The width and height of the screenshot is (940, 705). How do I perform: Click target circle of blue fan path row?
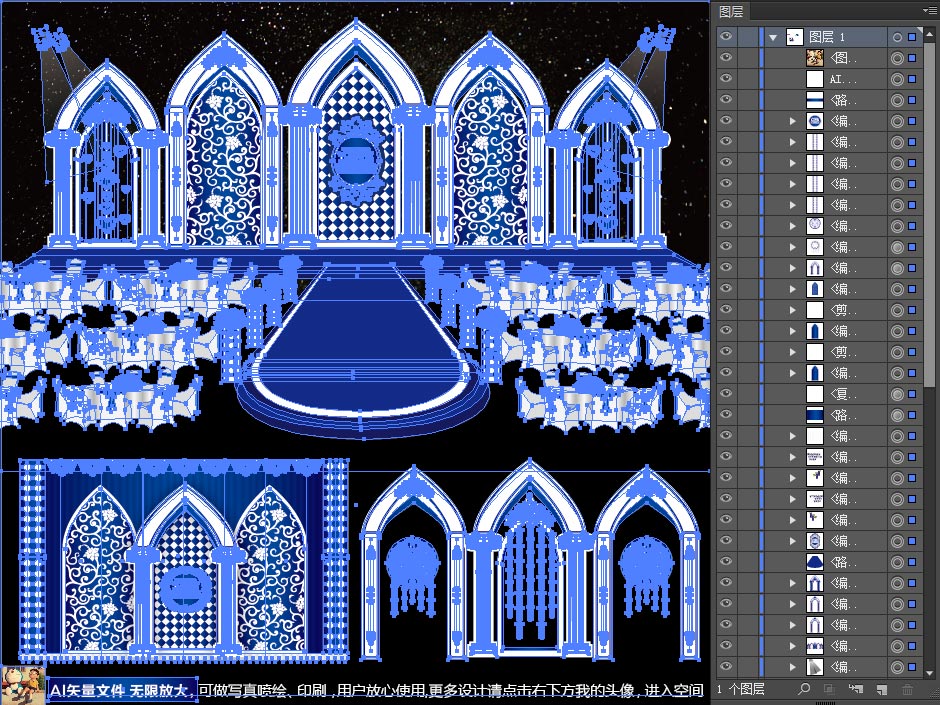pos(897,562)
